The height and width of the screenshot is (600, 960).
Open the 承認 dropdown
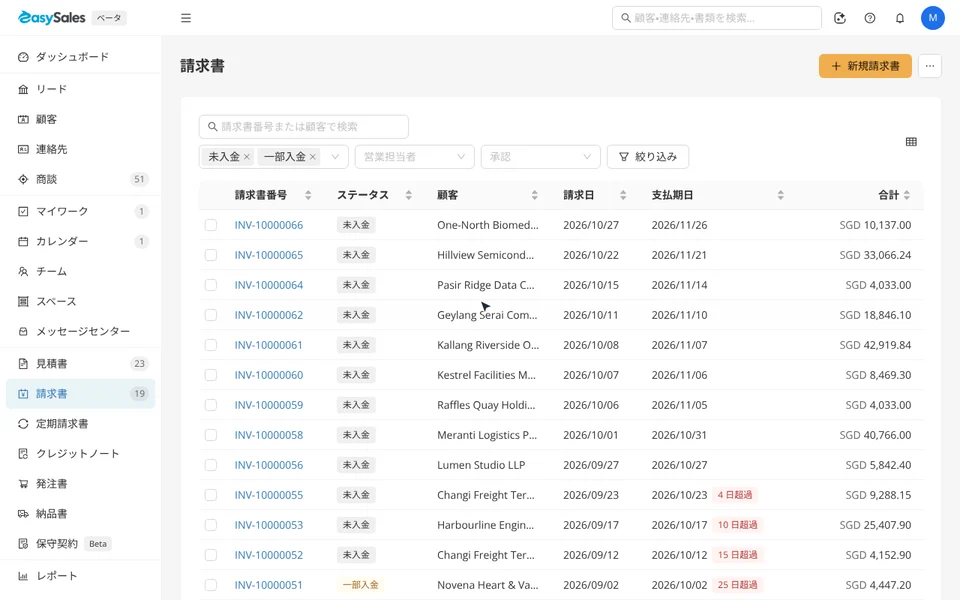tap(541, 157)
